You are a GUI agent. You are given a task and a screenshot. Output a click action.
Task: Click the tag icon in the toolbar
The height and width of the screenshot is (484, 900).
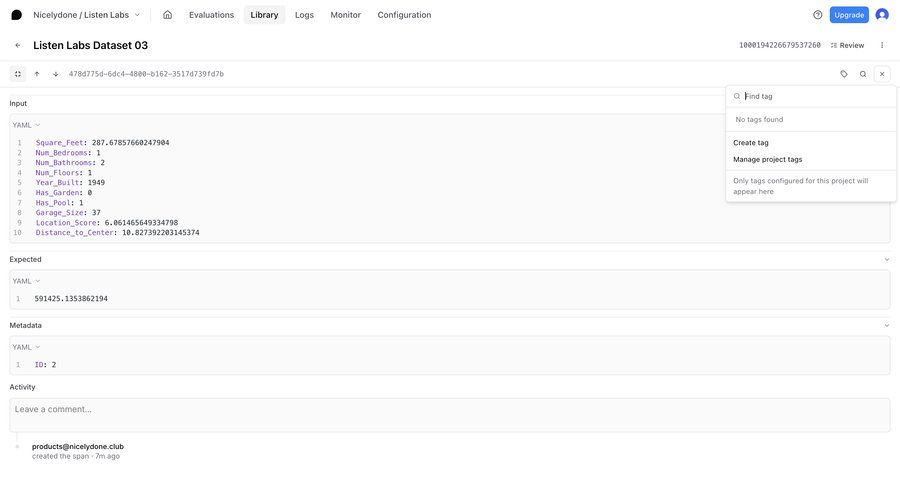[x=844, y=74]
